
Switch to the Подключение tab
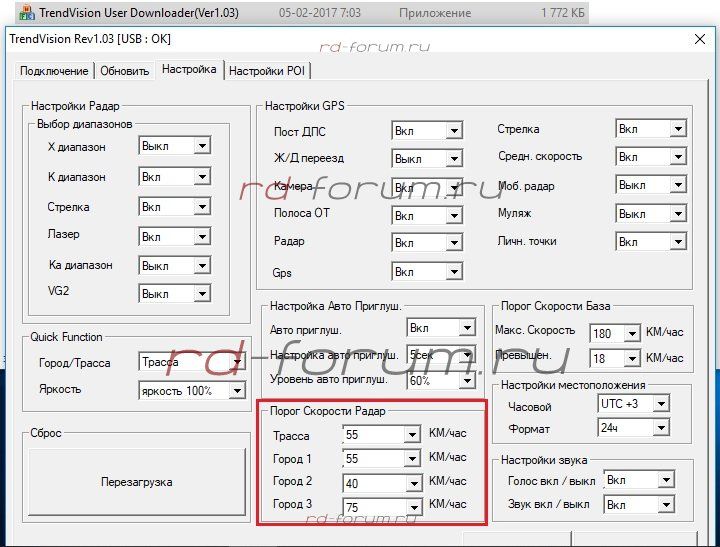pyautogui.click(x=55, y=71)
